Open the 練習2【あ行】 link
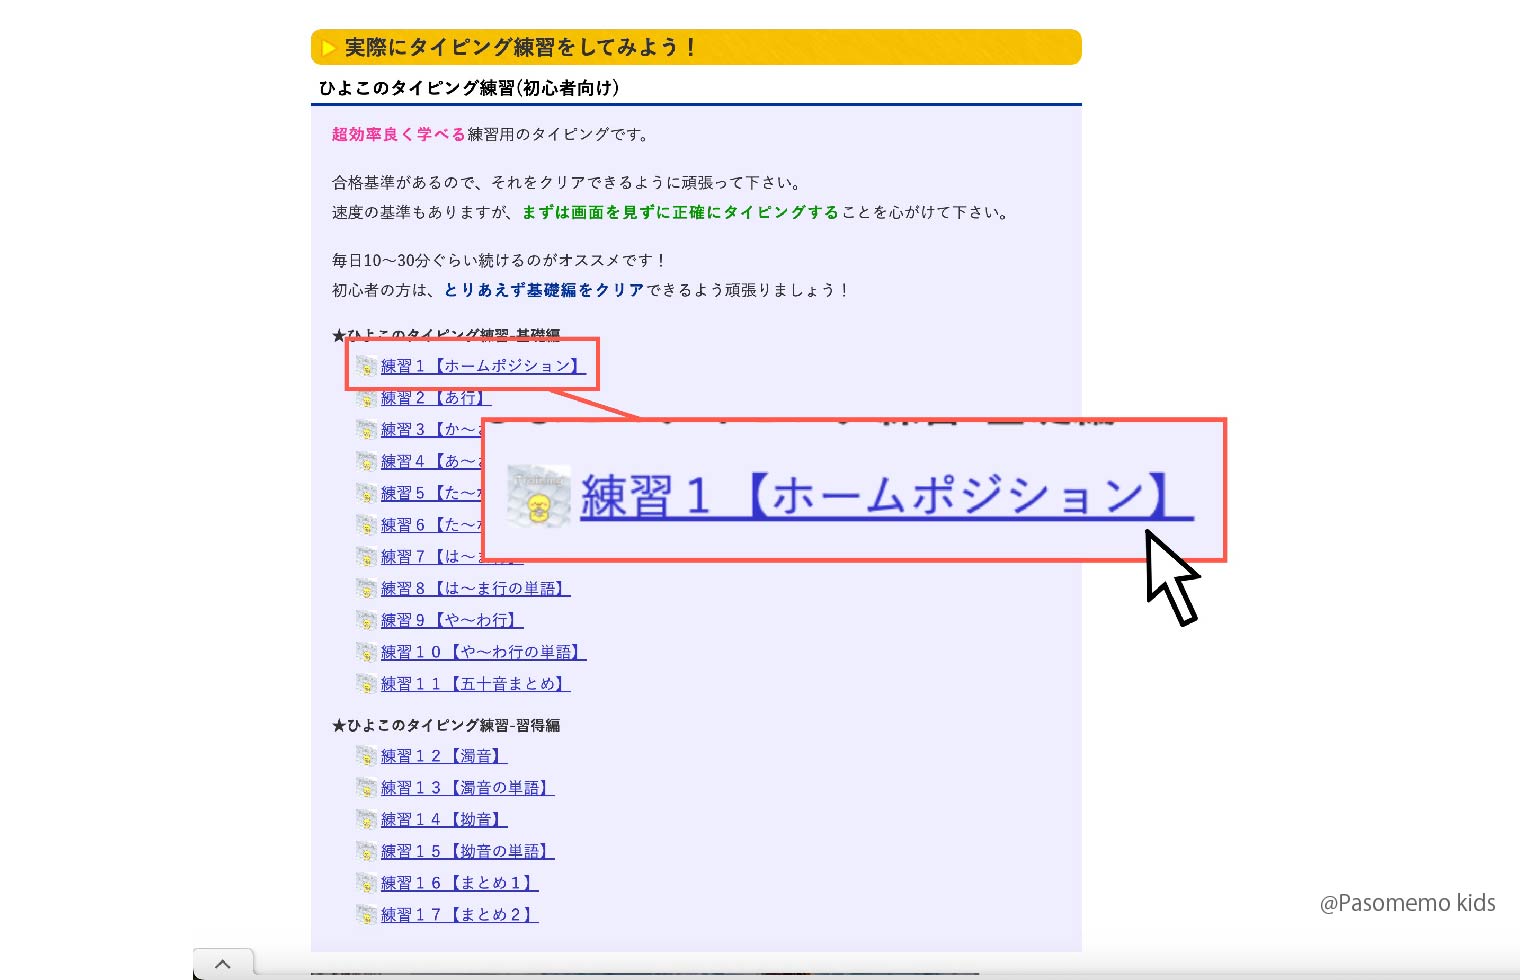The width and height of the screenshot is (1520, 980). pyautogui.click(x=436, y=398)
